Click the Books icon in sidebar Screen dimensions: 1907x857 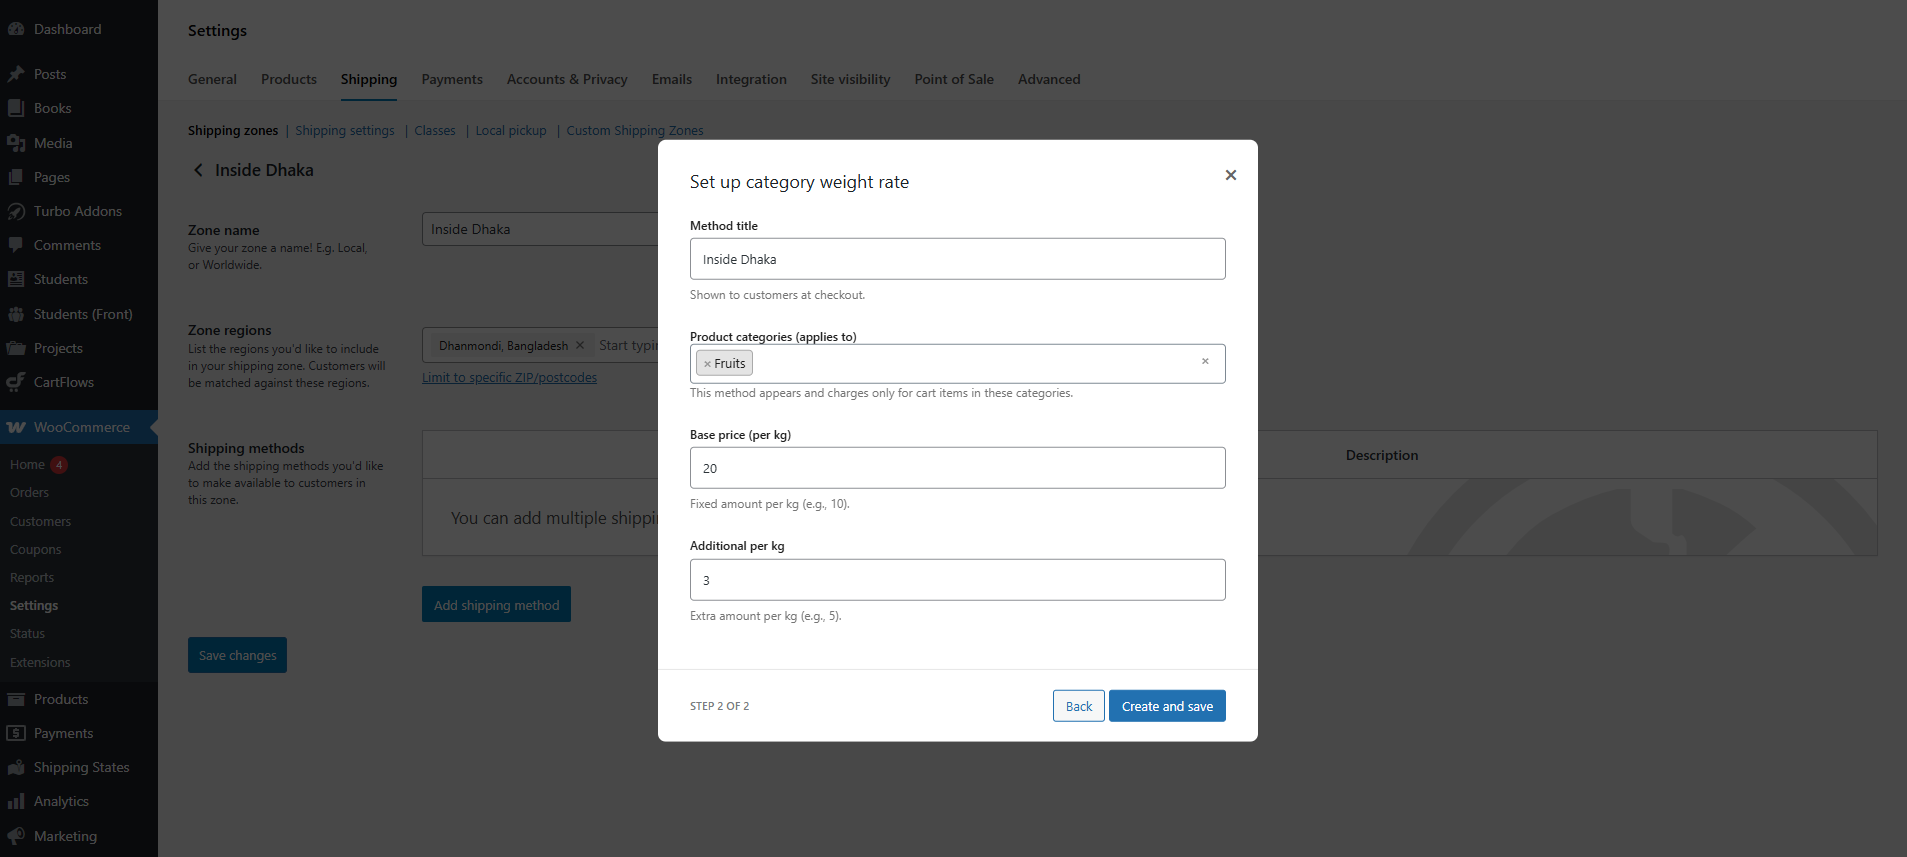click(16, 108)
